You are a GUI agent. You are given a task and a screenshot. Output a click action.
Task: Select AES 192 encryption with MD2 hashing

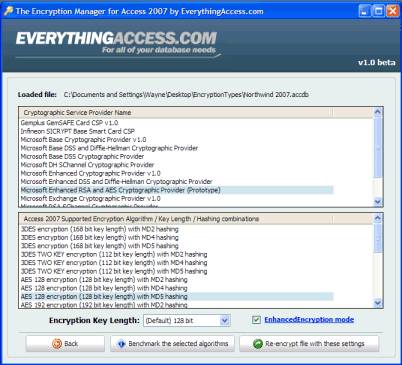point(177,304)
